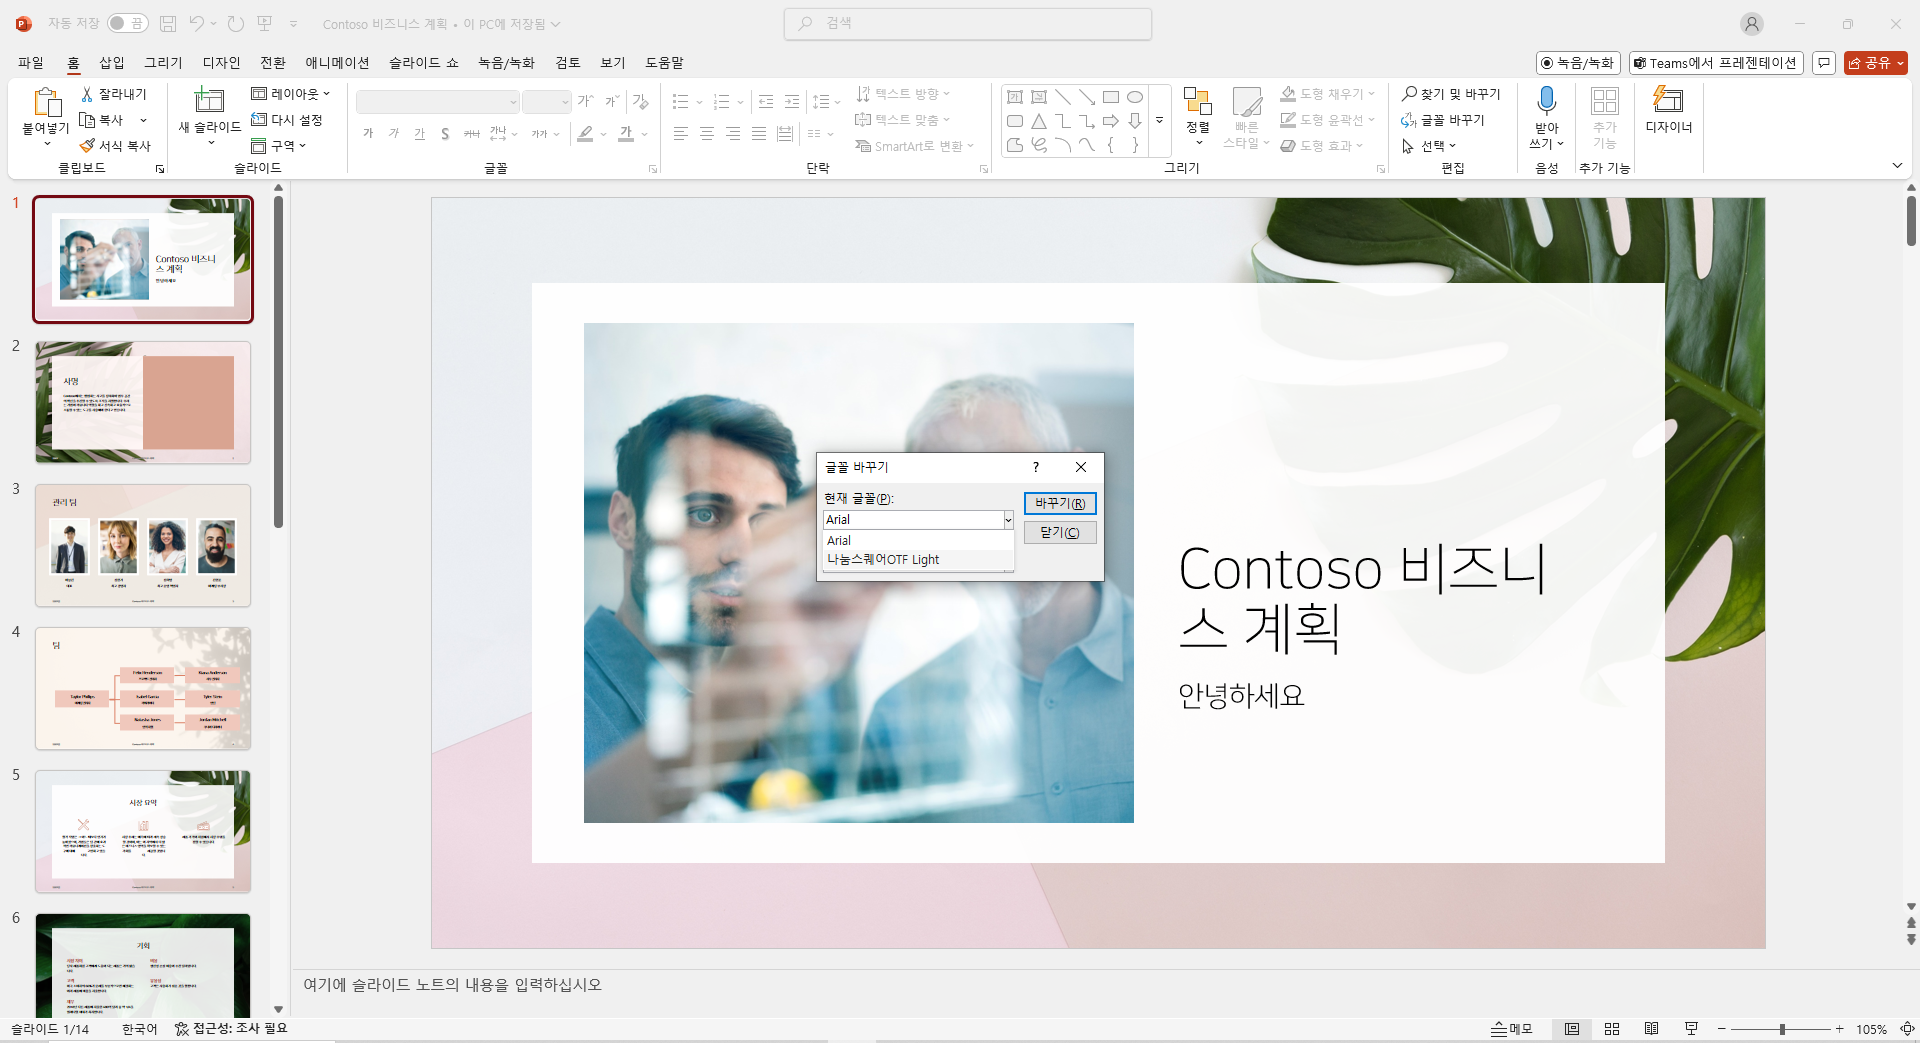This screenshot has height=1043, width=1920.
Task: Open the Section (구역) dropdown
Action: (x=278, y=146)
